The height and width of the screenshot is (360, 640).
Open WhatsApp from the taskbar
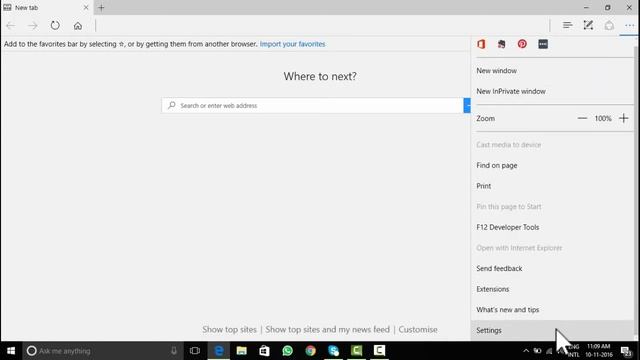pos(287,351)
